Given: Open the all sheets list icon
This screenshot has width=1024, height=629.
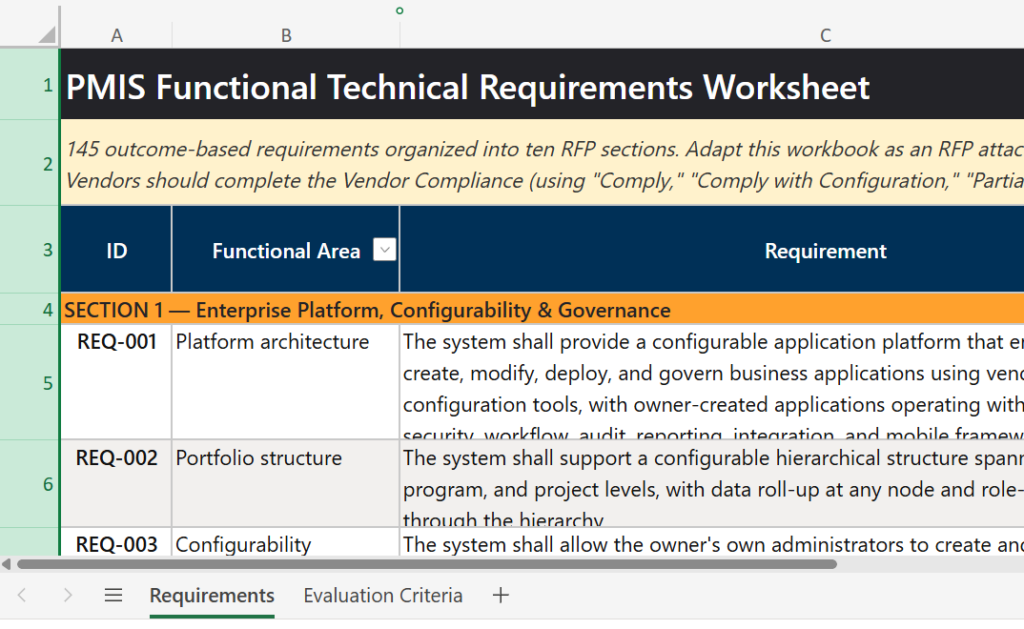Looking at the screenshot, I should [114, 595].
